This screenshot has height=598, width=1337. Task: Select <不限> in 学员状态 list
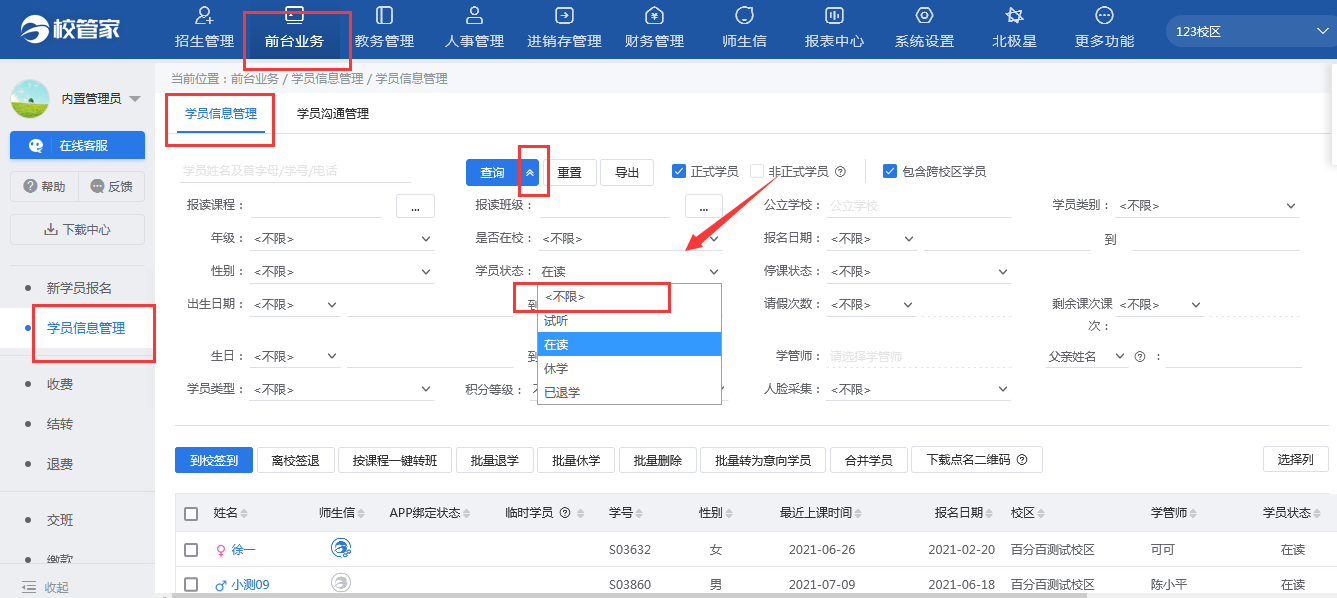[629, 297]
